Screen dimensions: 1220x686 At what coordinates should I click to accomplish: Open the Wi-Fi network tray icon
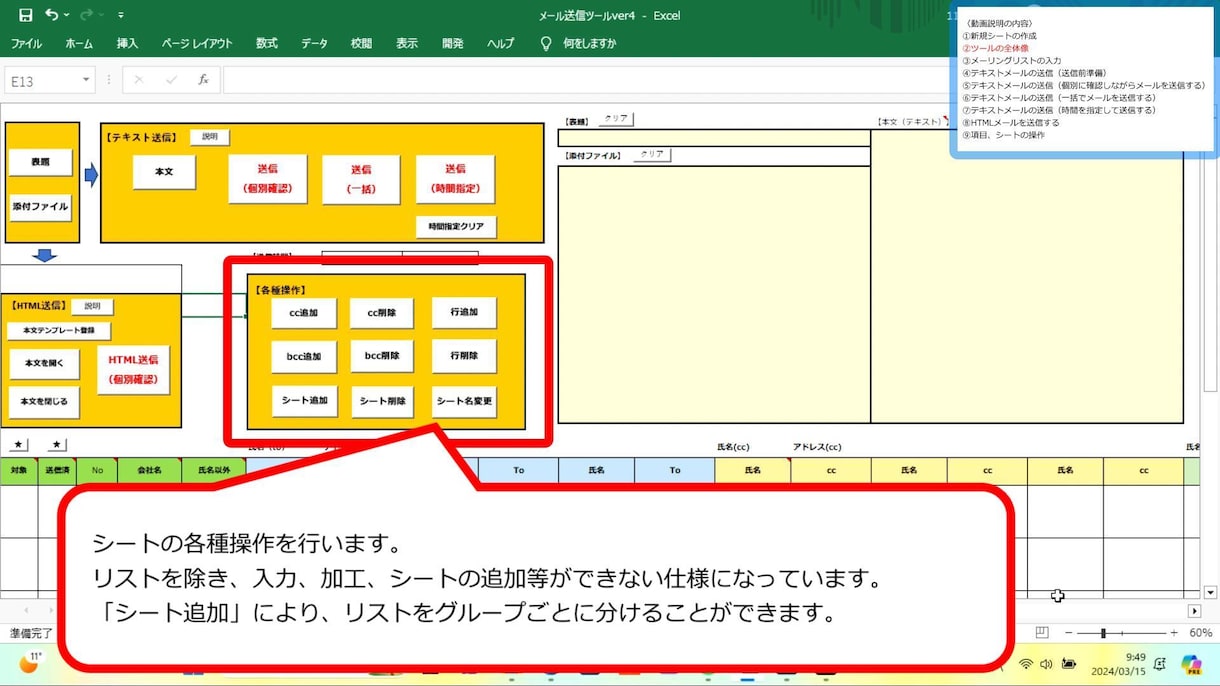(1025, 664)
